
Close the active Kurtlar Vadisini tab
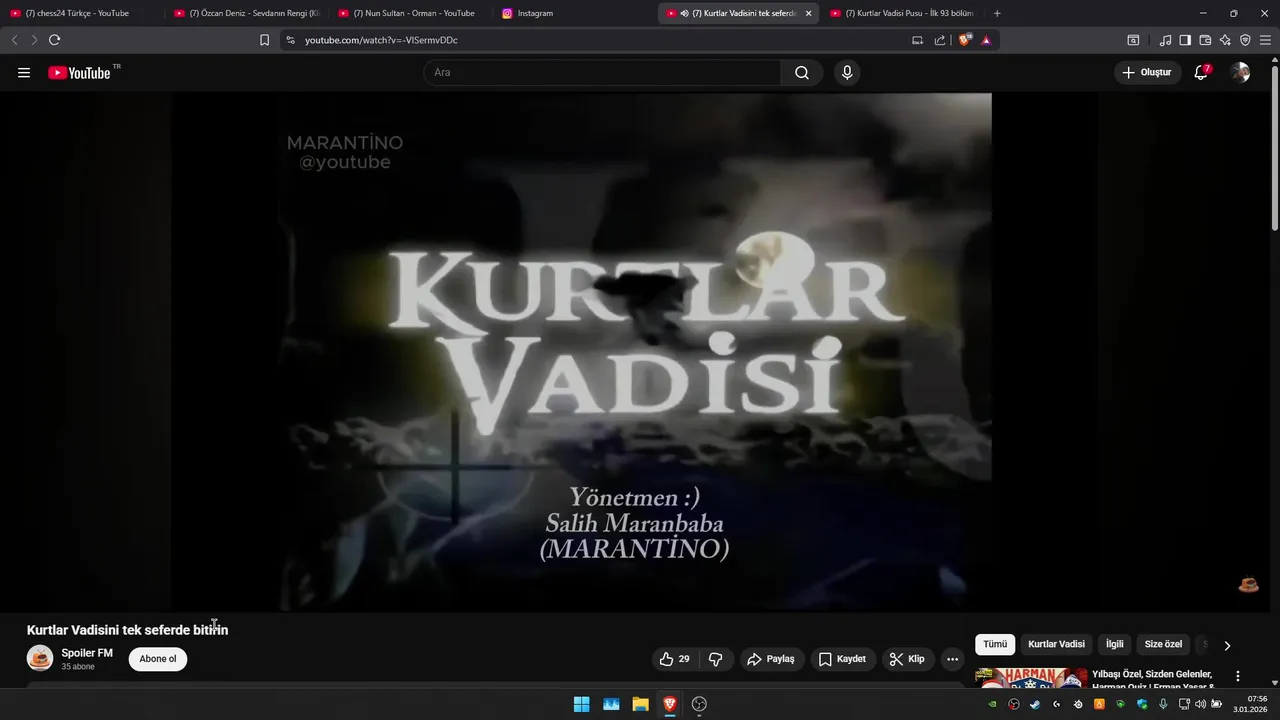pos(808,13)
